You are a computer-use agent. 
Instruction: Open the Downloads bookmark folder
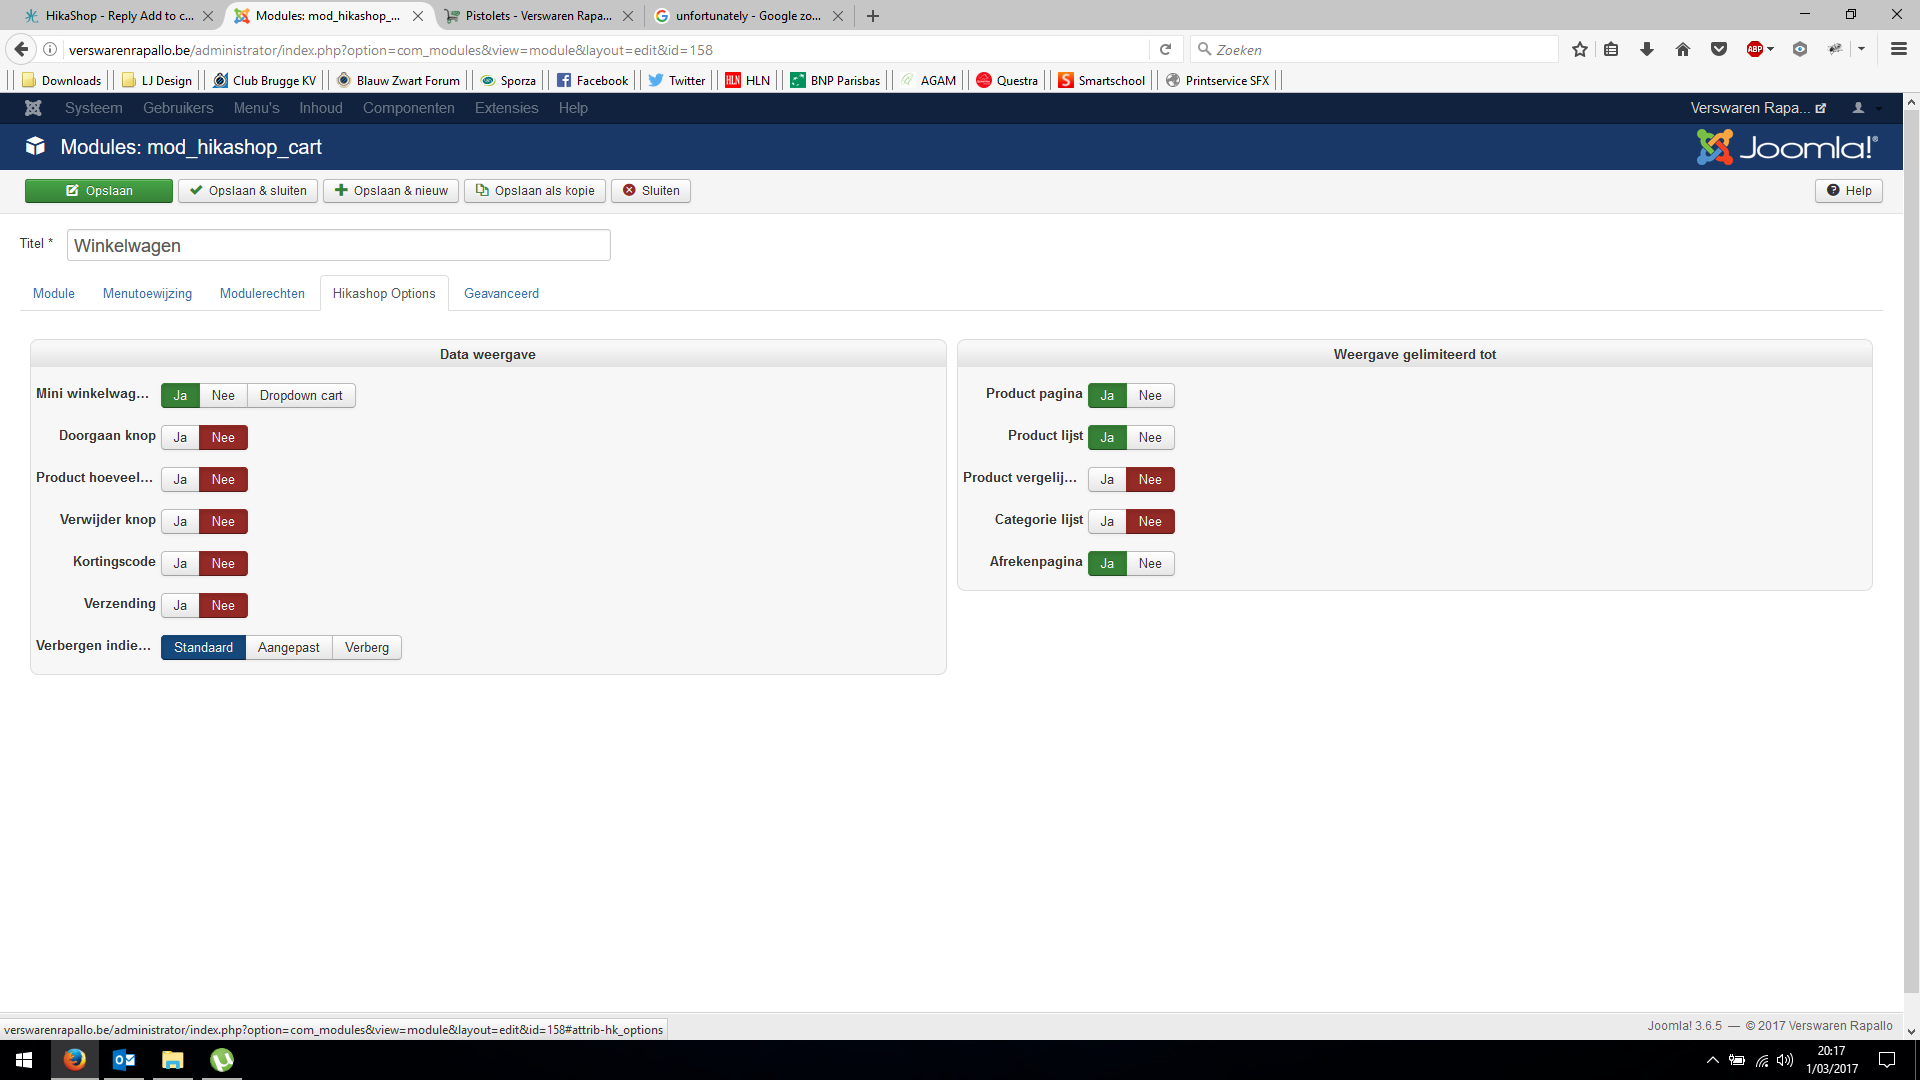click(x=61, y=80)
